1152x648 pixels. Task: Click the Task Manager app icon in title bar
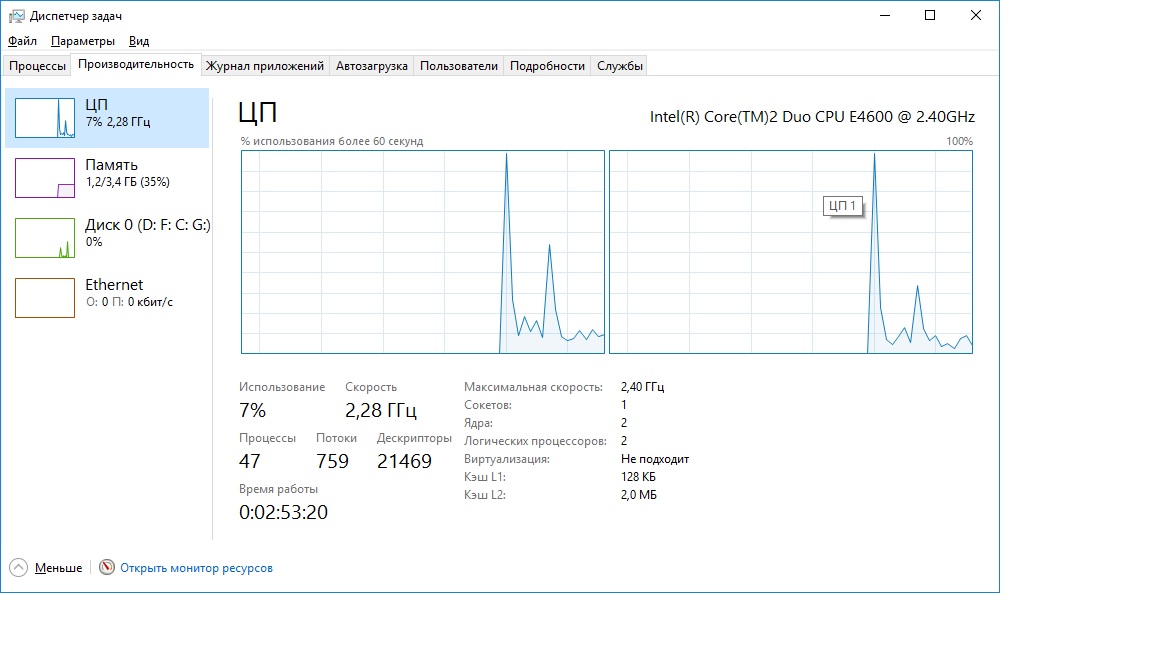[x=16, y=16]
